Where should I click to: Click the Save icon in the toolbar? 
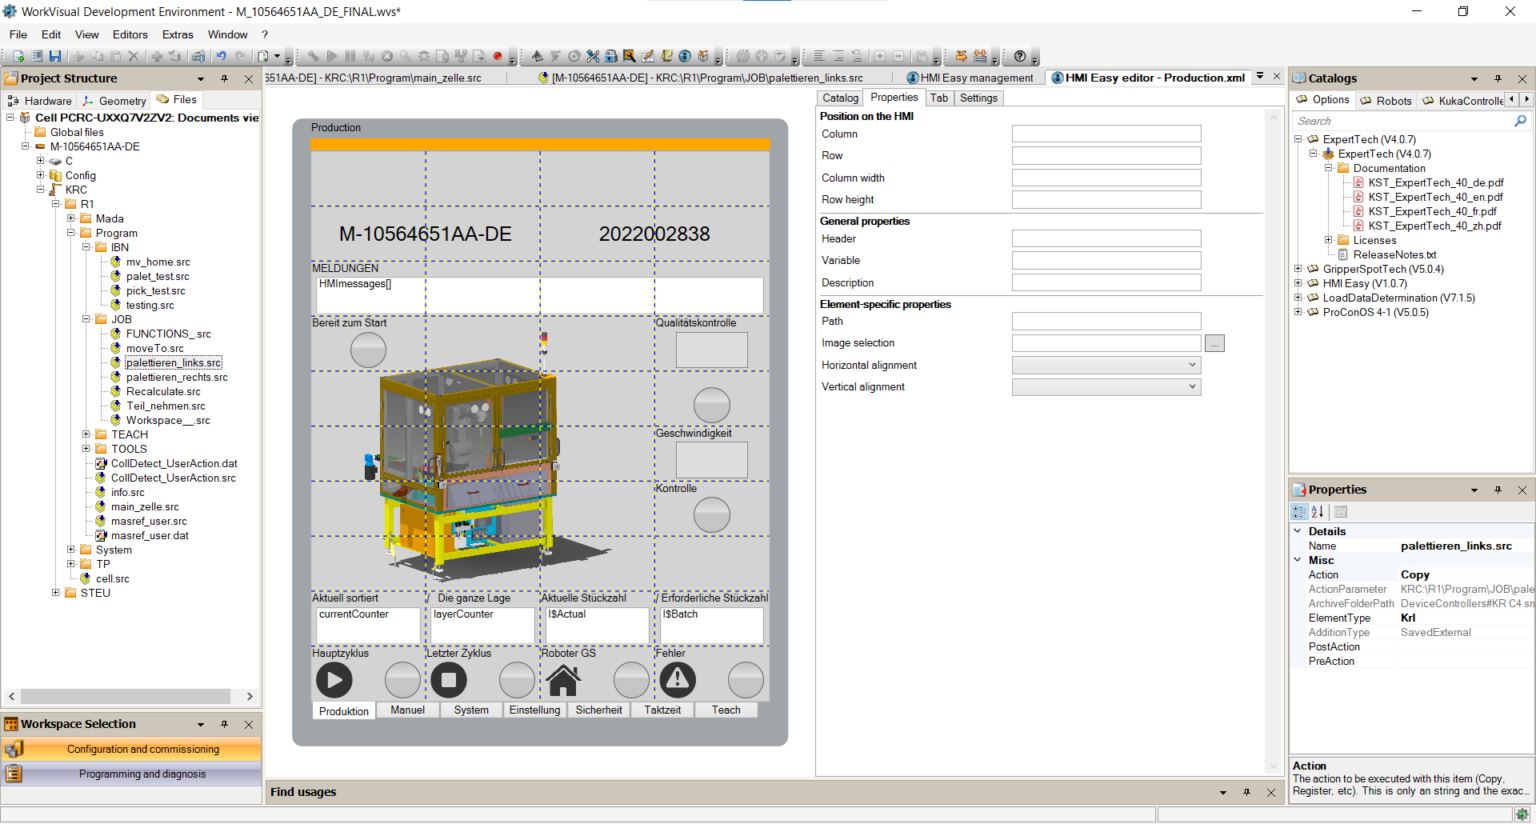[x=55, y=57]
